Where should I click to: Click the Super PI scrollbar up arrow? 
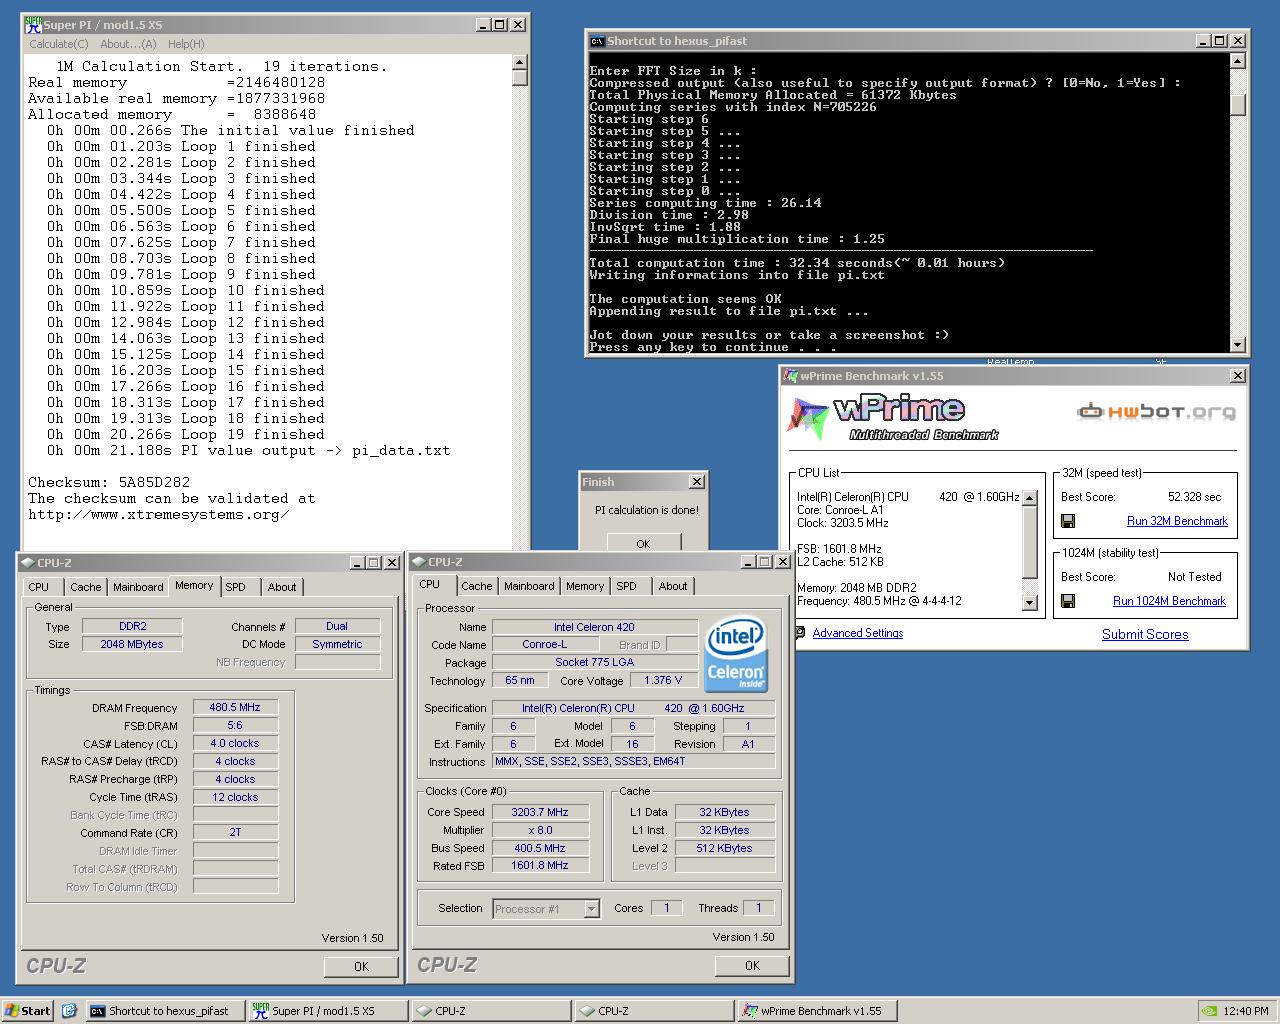(x=520, y=63)
